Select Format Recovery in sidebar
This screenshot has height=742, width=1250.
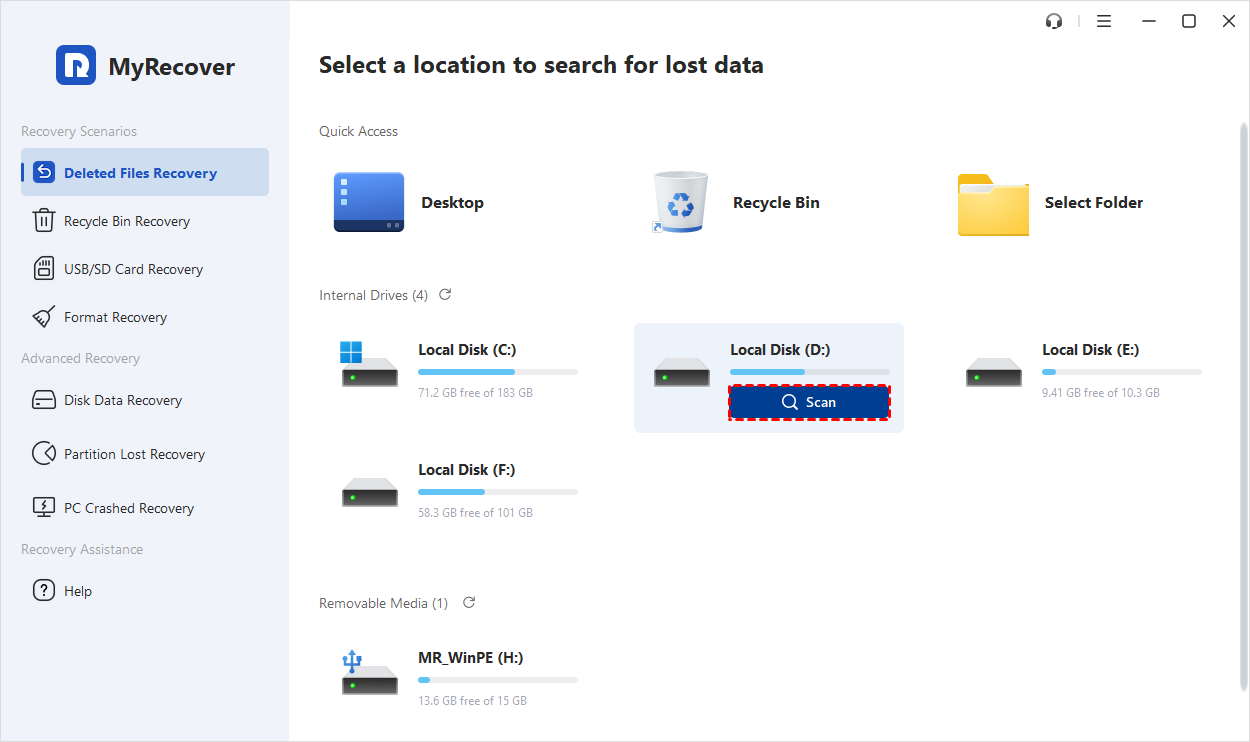(x=115, y=317)
